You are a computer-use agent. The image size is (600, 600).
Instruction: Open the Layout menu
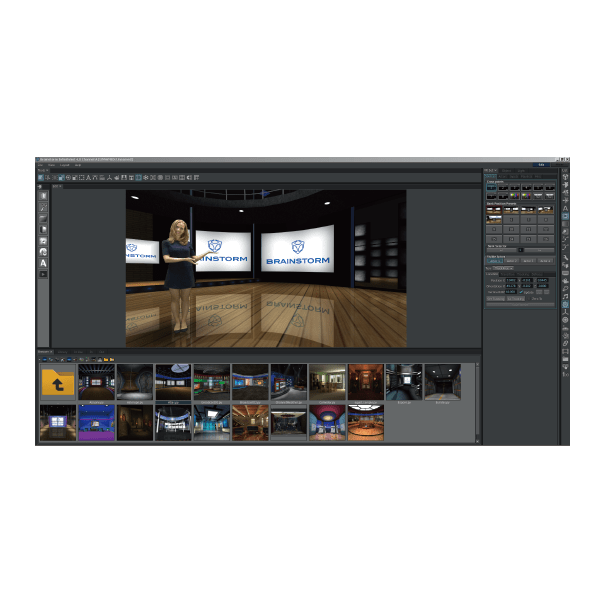(x=64, y=165)
